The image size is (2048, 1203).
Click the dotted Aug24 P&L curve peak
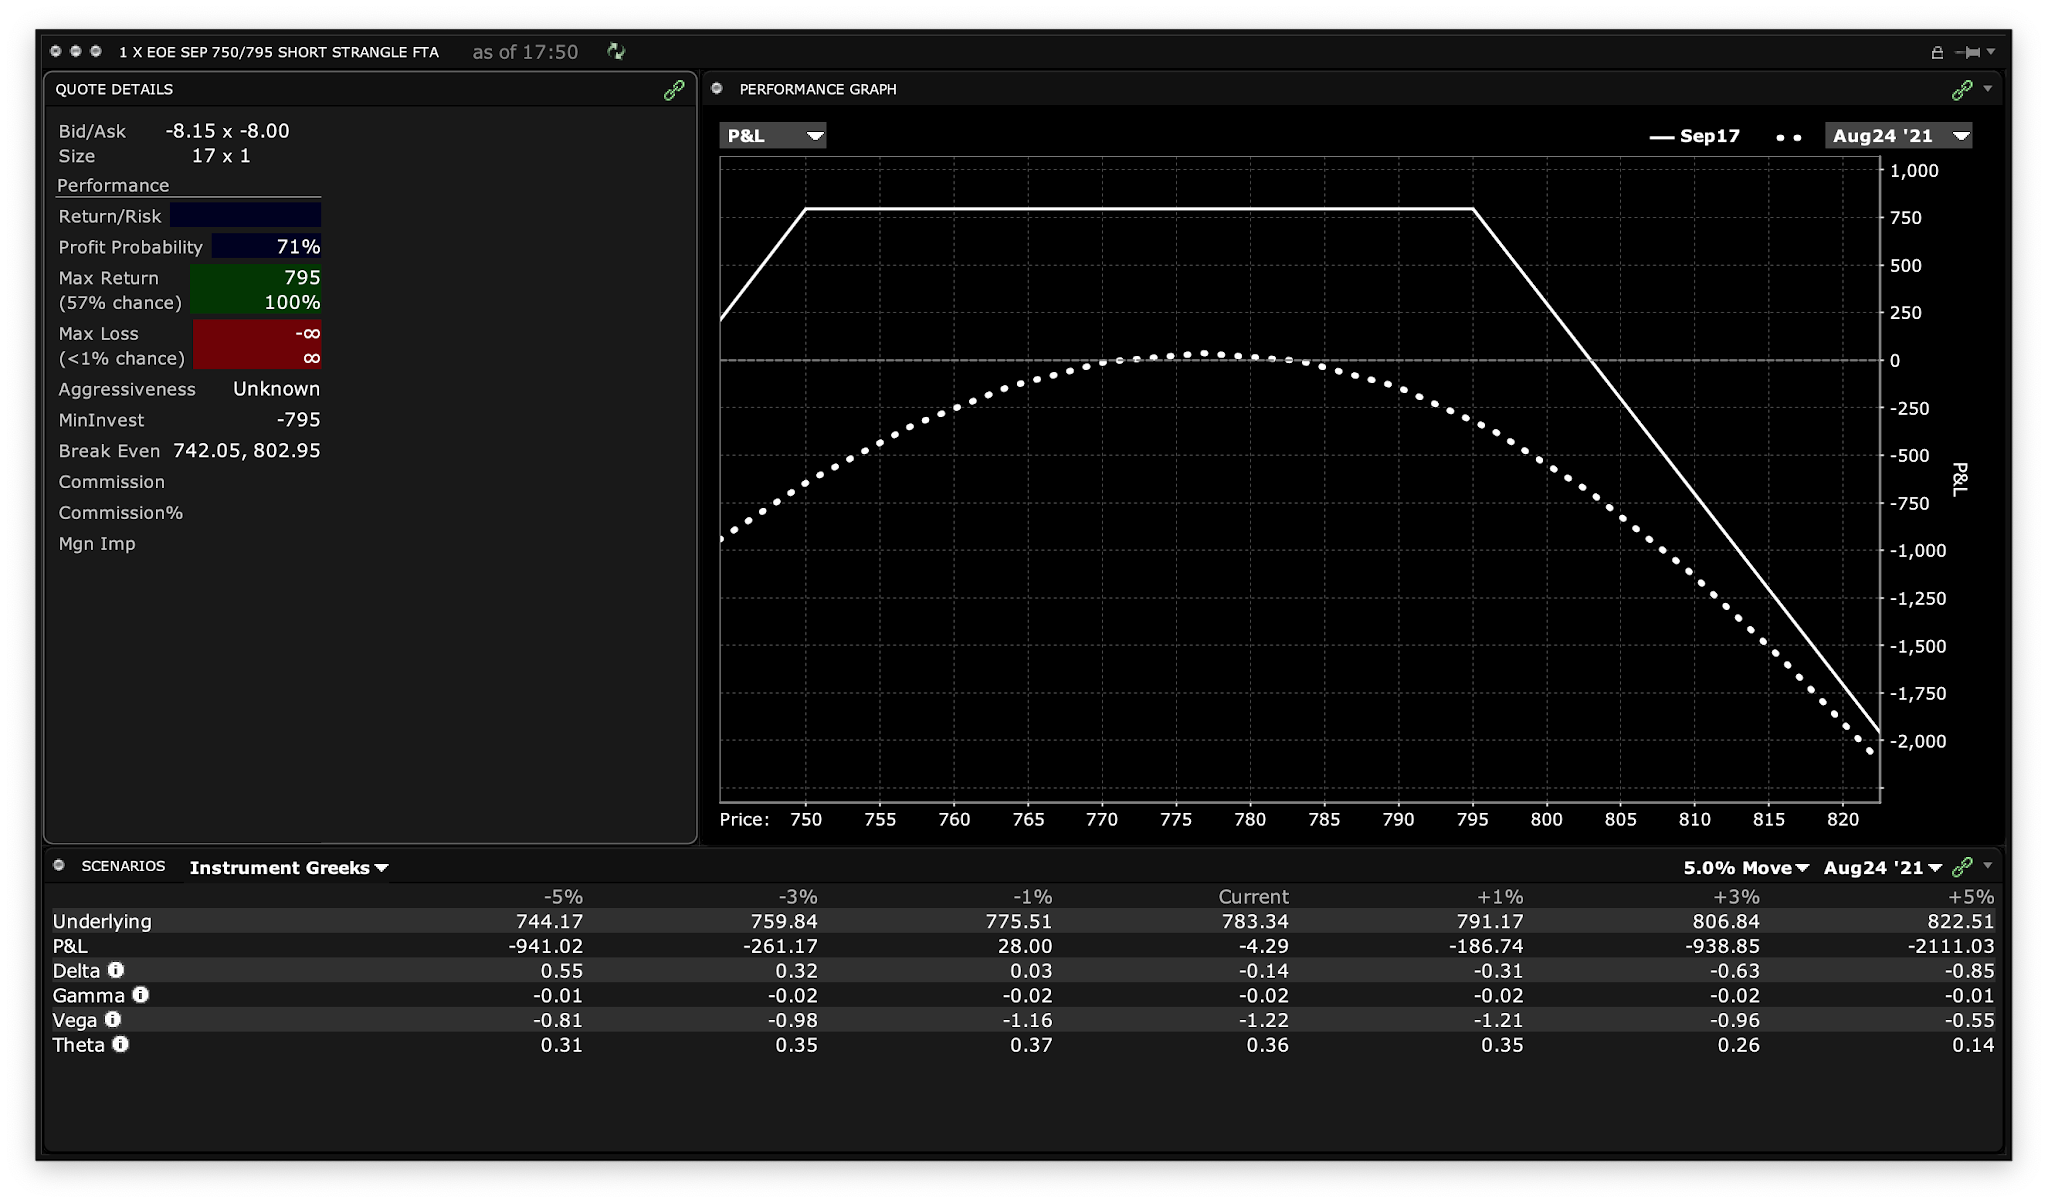coord(1205,353)
